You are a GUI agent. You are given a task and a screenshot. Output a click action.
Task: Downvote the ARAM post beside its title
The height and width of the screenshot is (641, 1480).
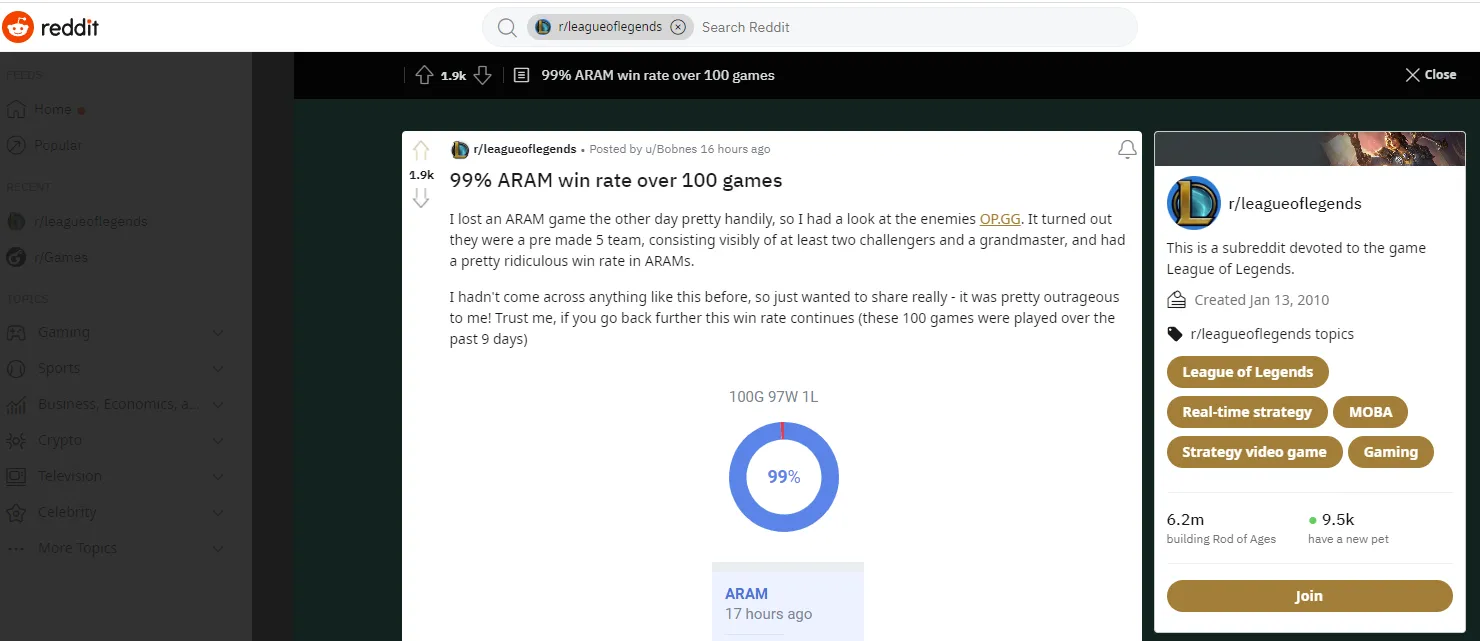click(421, 198)
